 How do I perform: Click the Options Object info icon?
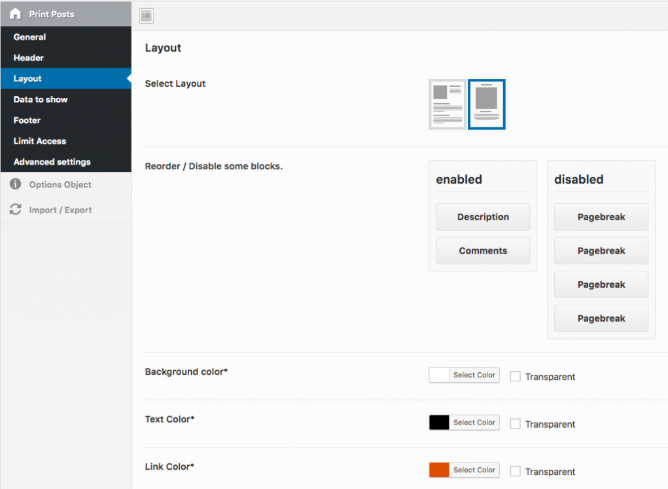pyautogui.click(x=15, y=184)
